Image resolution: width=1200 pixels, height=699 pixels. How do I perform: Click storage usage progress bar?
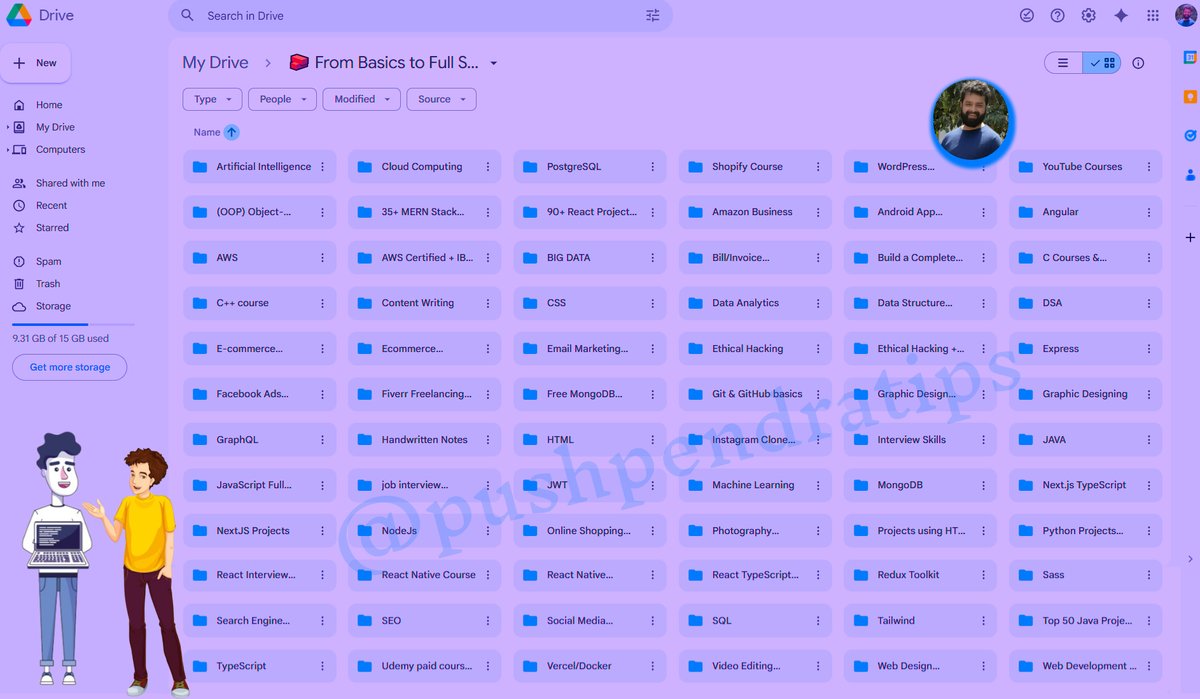[73, 325]
